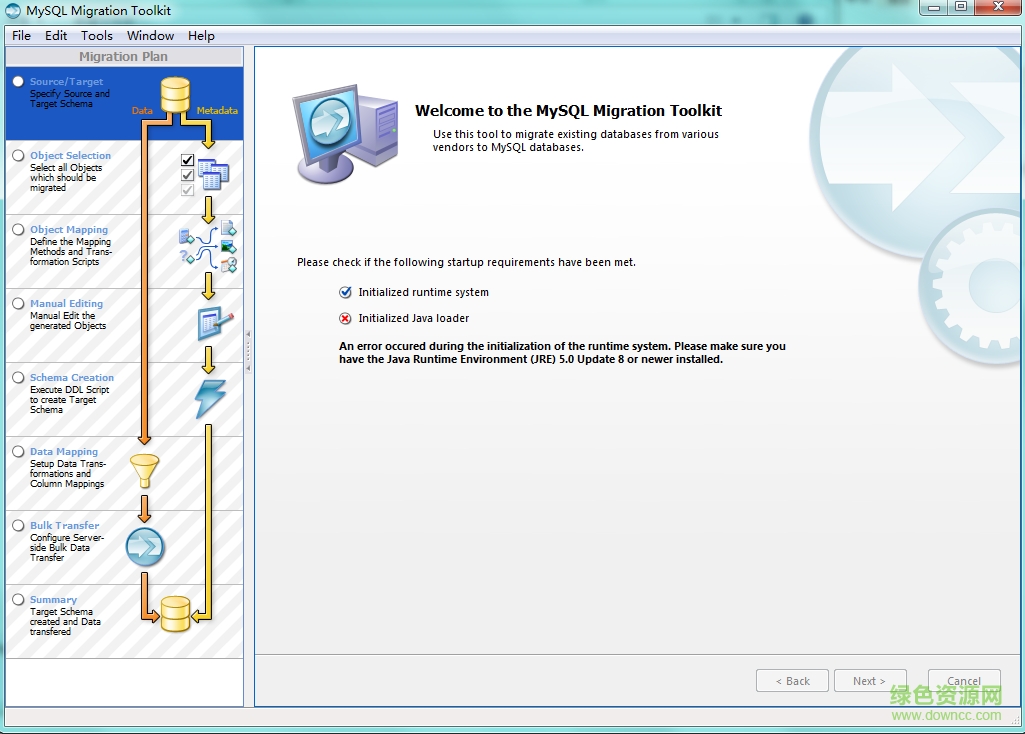Open the www.downcc.com link

[x=946, y=714]
